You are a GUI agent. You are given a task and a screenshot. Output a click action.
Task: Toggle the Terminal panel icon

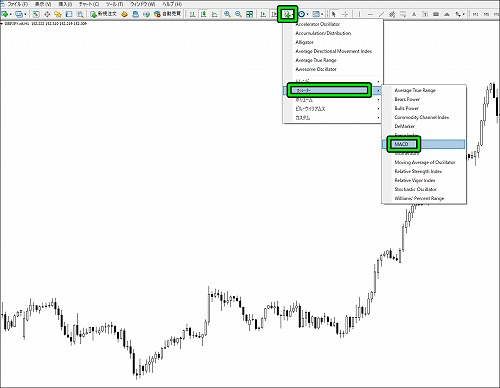pos(69,14)
